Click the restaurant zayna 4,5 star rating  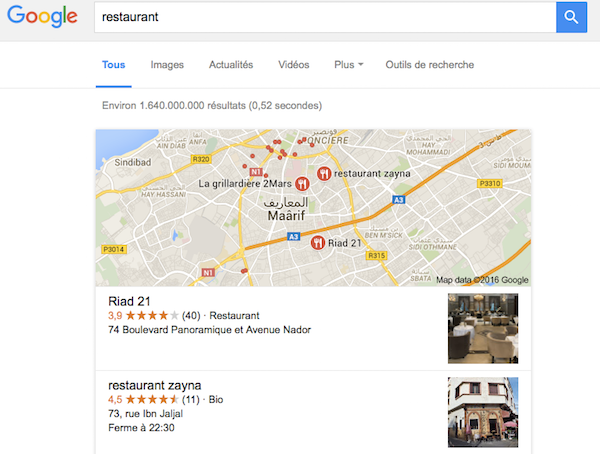pos(152,399)
